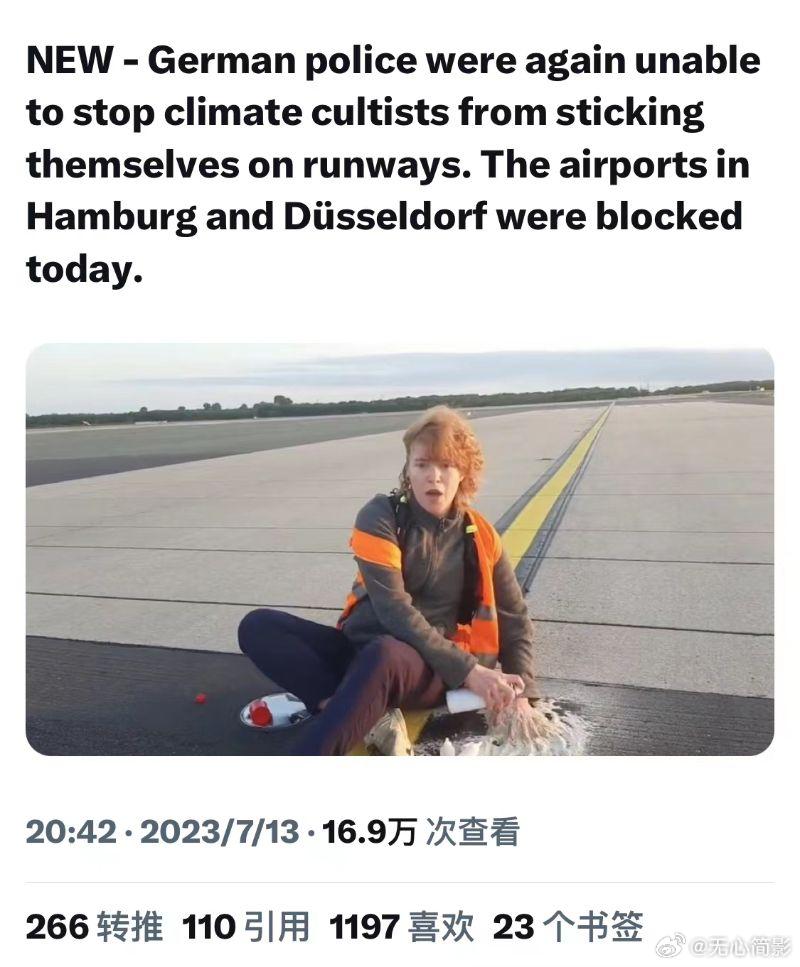This screenshot has height=967, width=800.
Task: Open the runway protester video thumbnail
Action: pos(400,549)
